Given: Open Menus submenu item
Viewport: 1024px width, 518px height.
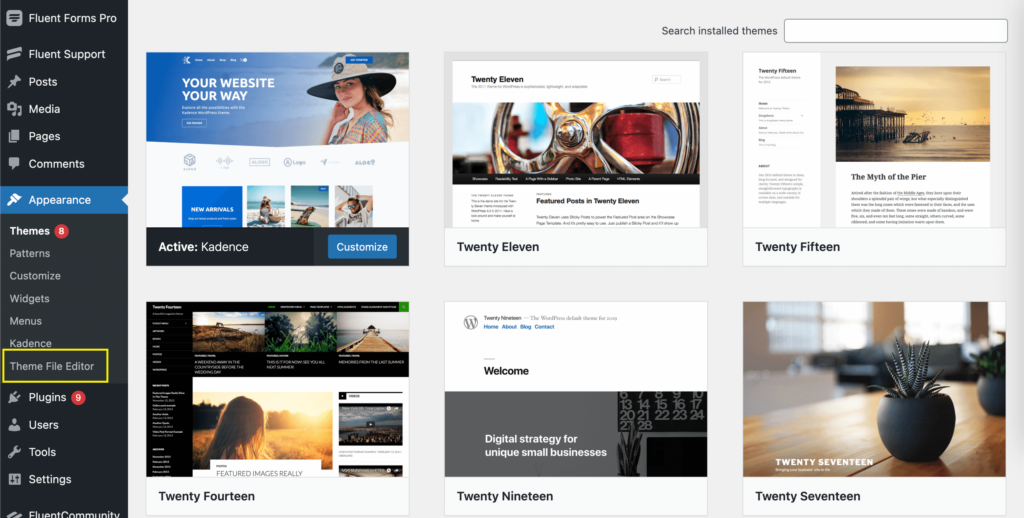Looking at the screenshot, I should click(25, 321).
